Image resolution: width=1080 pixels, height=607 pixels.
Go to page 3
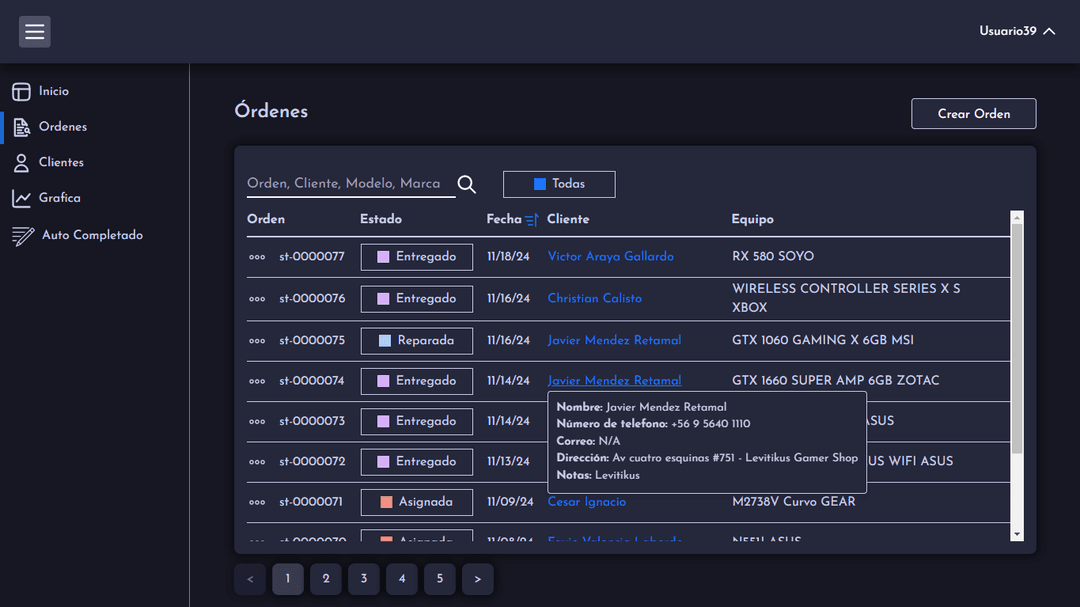[364, 579]
